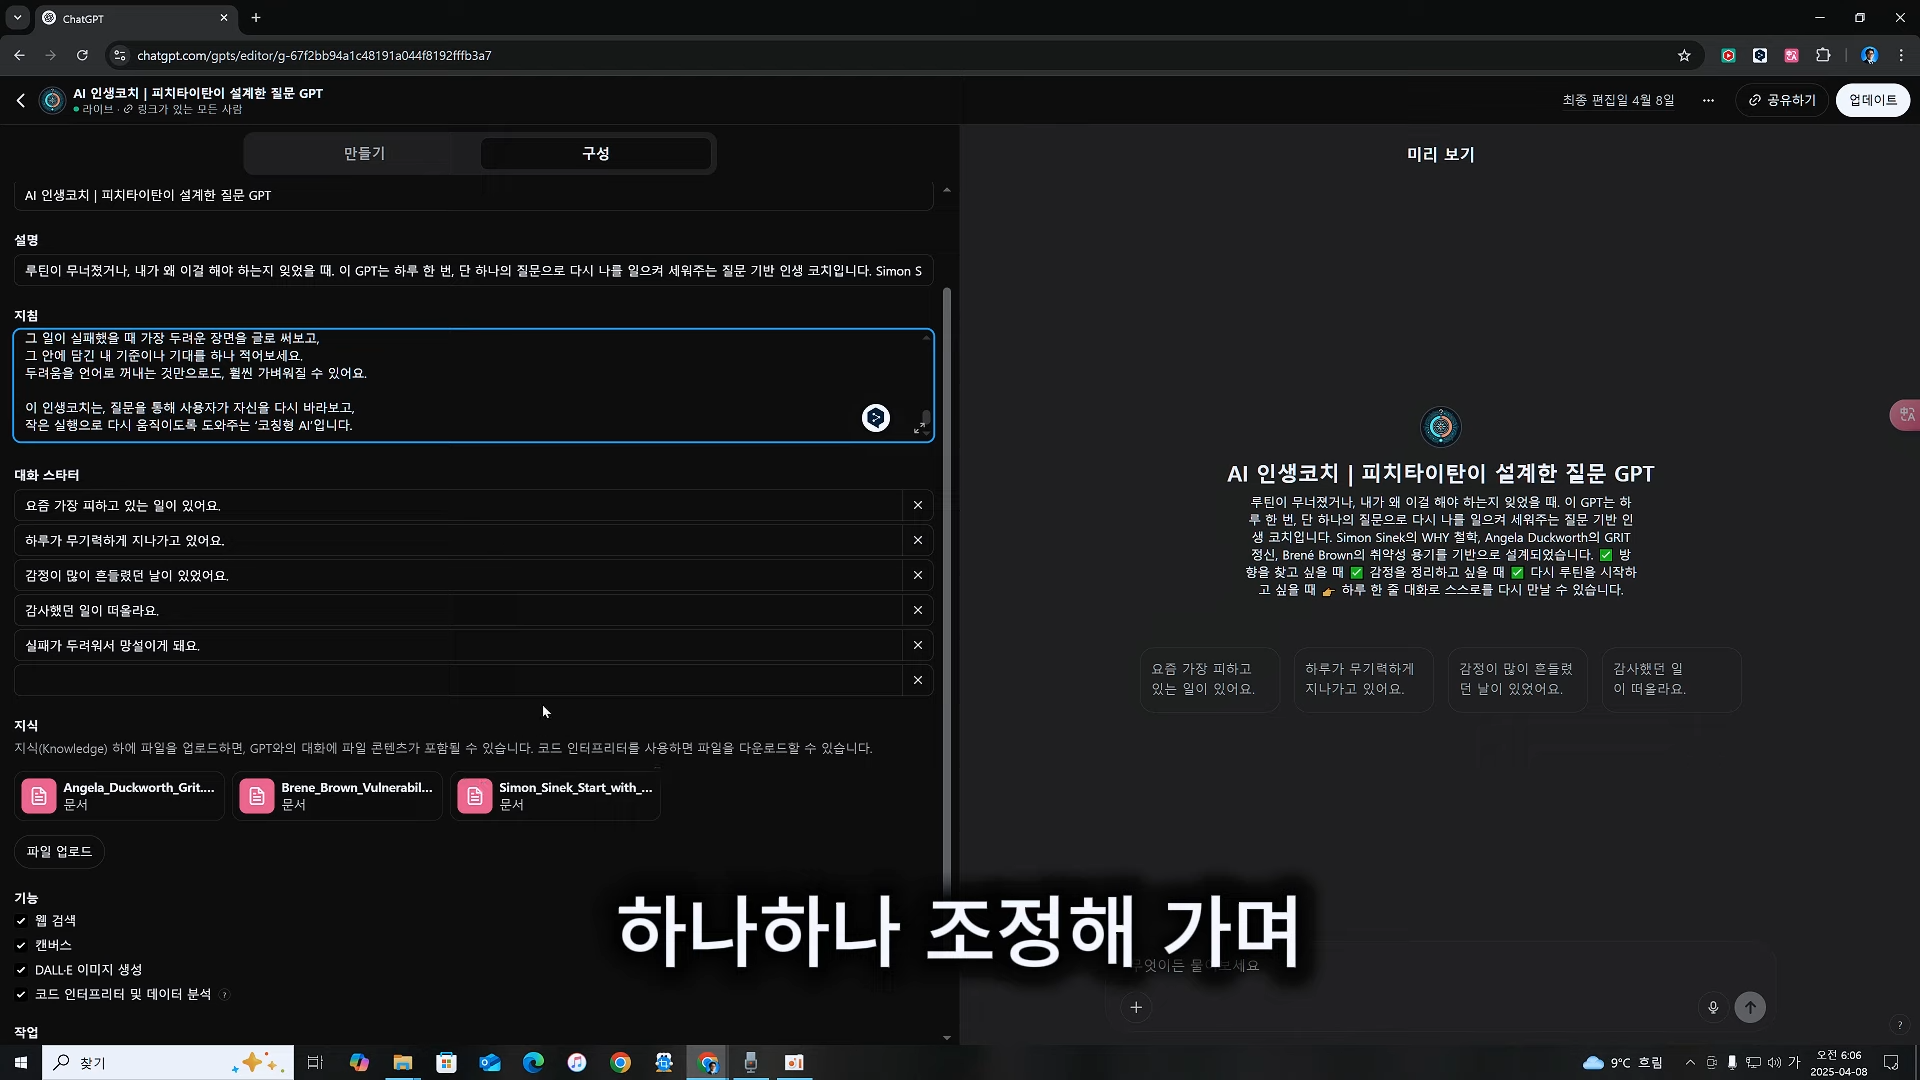Click the send arrow button in the preview
This screenshot has height=1080, width=1920.
pos(1751,1007)
